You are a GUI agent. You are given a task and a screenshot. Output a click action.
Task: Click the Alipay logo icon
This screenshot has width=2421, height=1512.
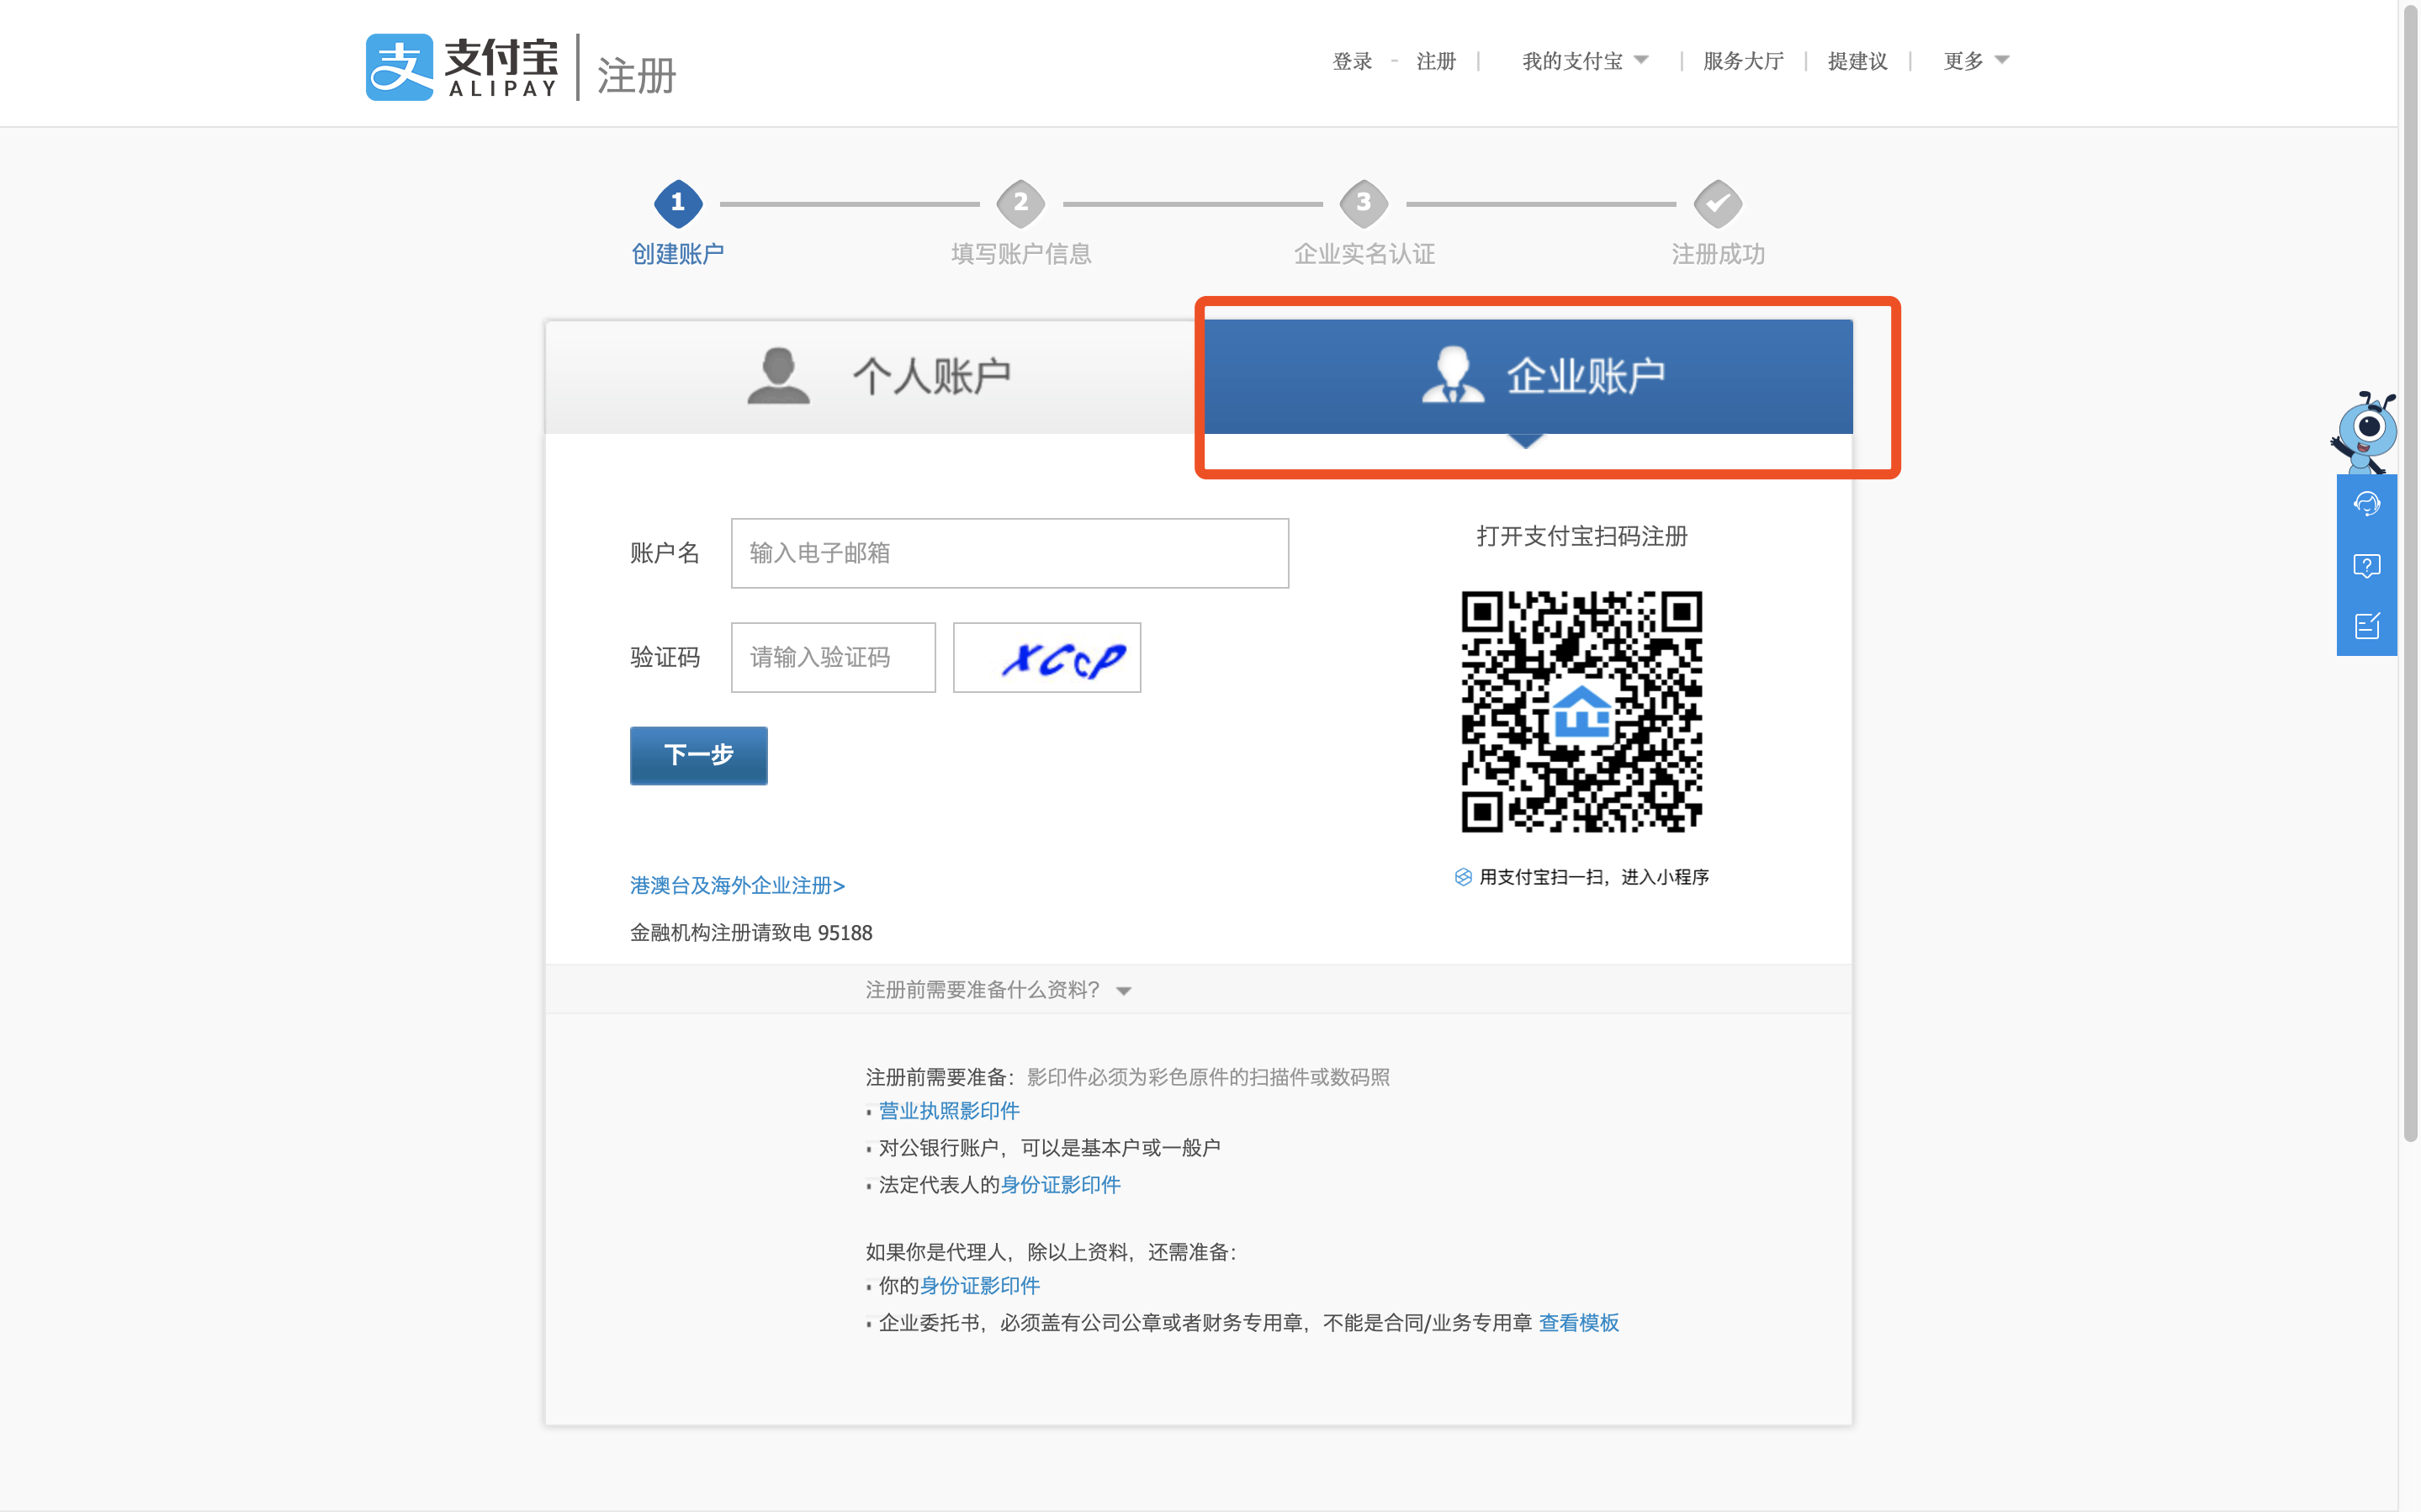pos(399,67)
